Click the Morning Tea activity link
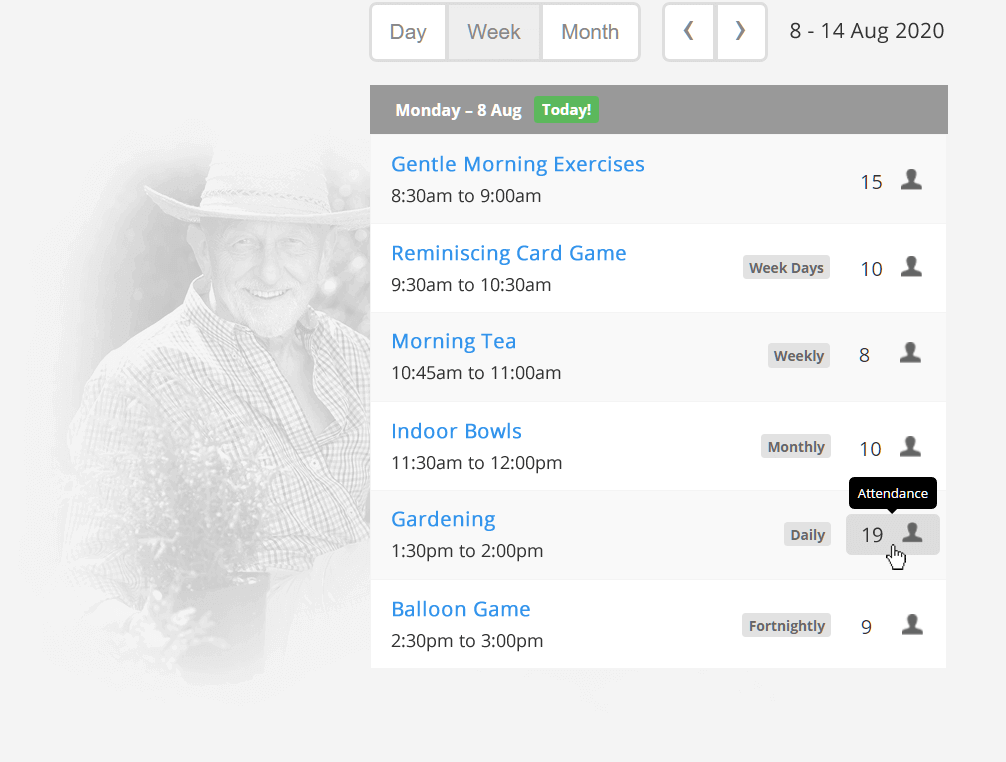Image resolution: width=1006 pixels, height=762 pixels. click(453, 341)
